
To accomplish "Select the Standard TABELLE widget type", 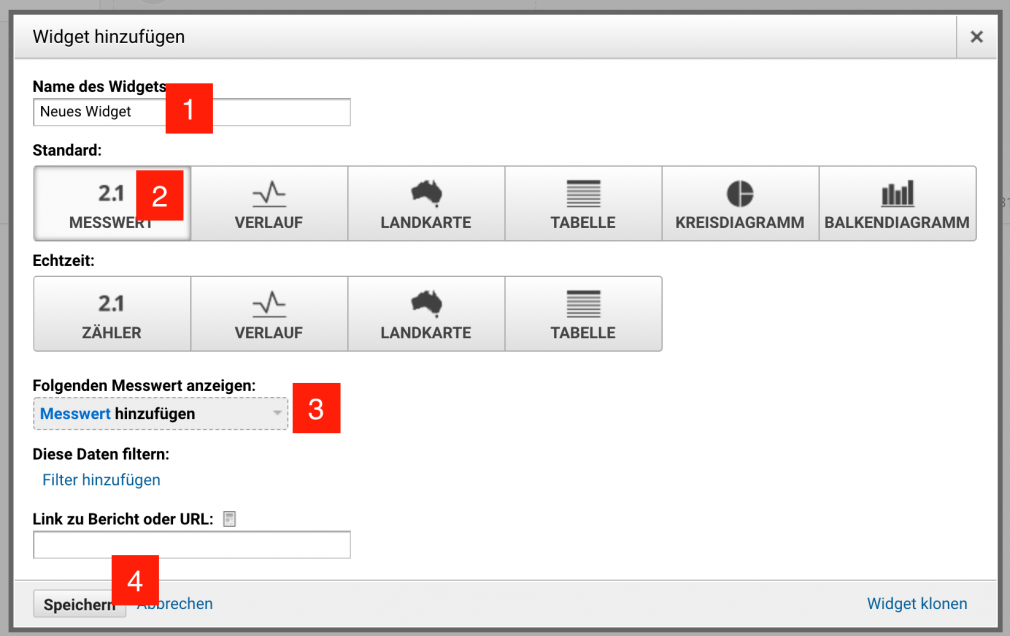I will 584,204.
